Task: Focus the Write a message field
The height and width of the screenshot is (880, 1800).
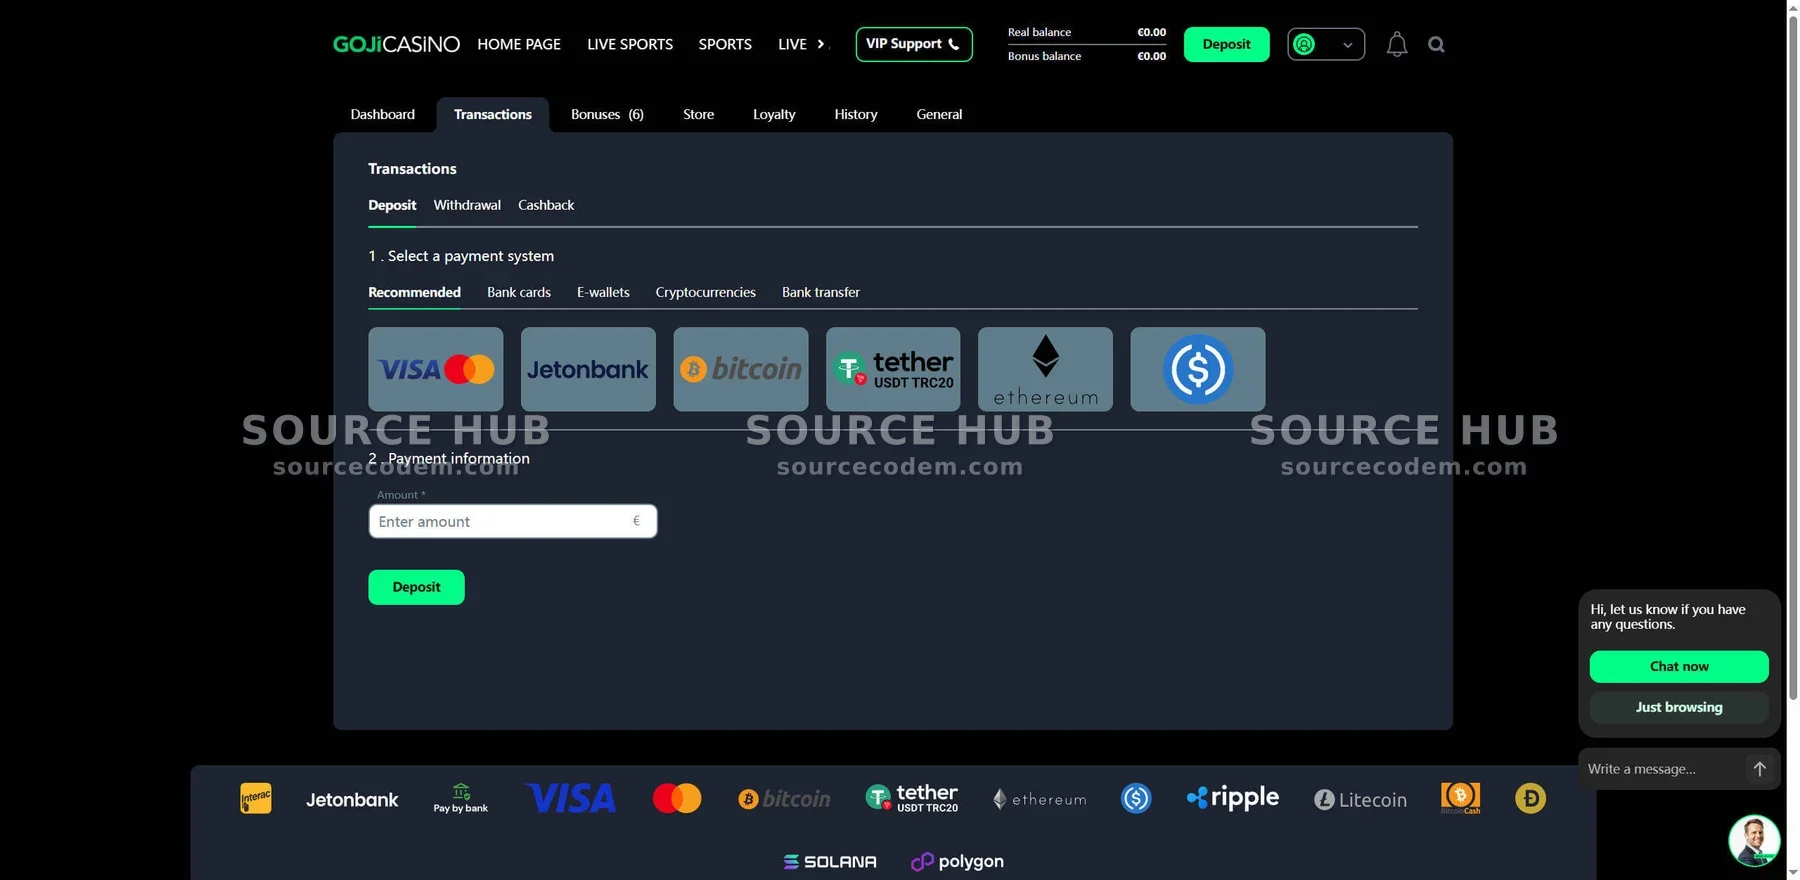Action: [1662, 769]
